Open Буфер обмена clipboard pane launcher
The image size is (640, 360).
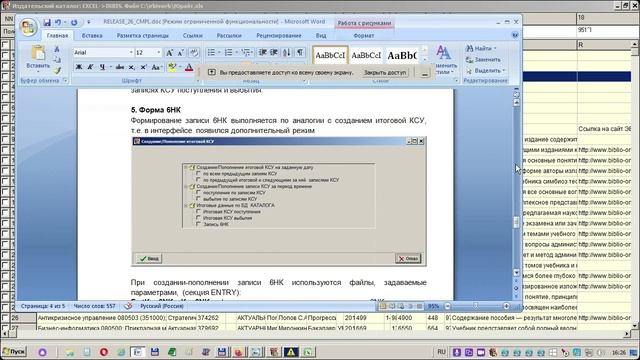65,81
